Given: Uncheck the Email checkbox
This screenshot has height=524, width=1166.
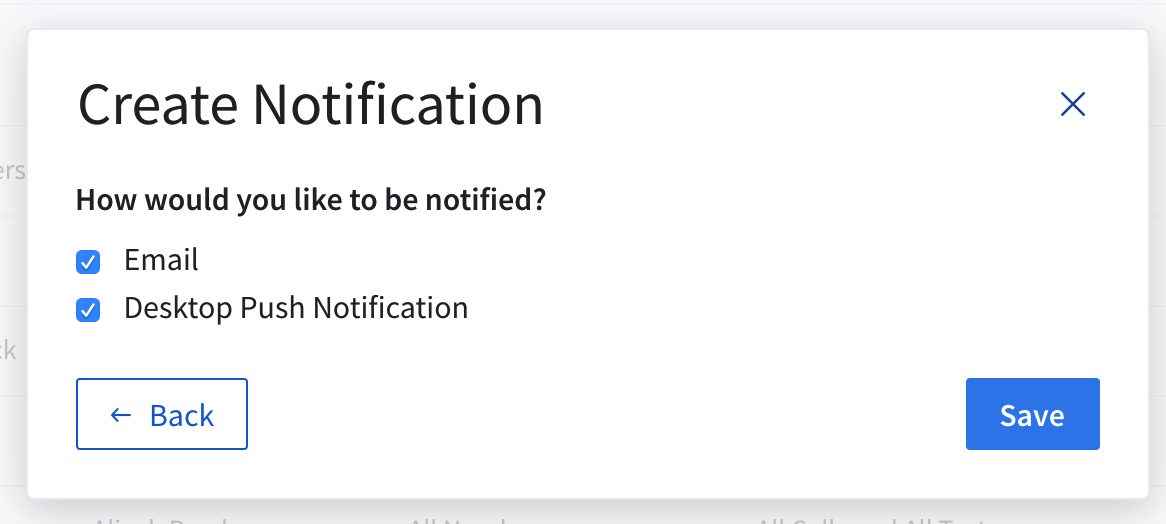Looking at the screenshot, I should pyautogui.click(x=88, y=262).
